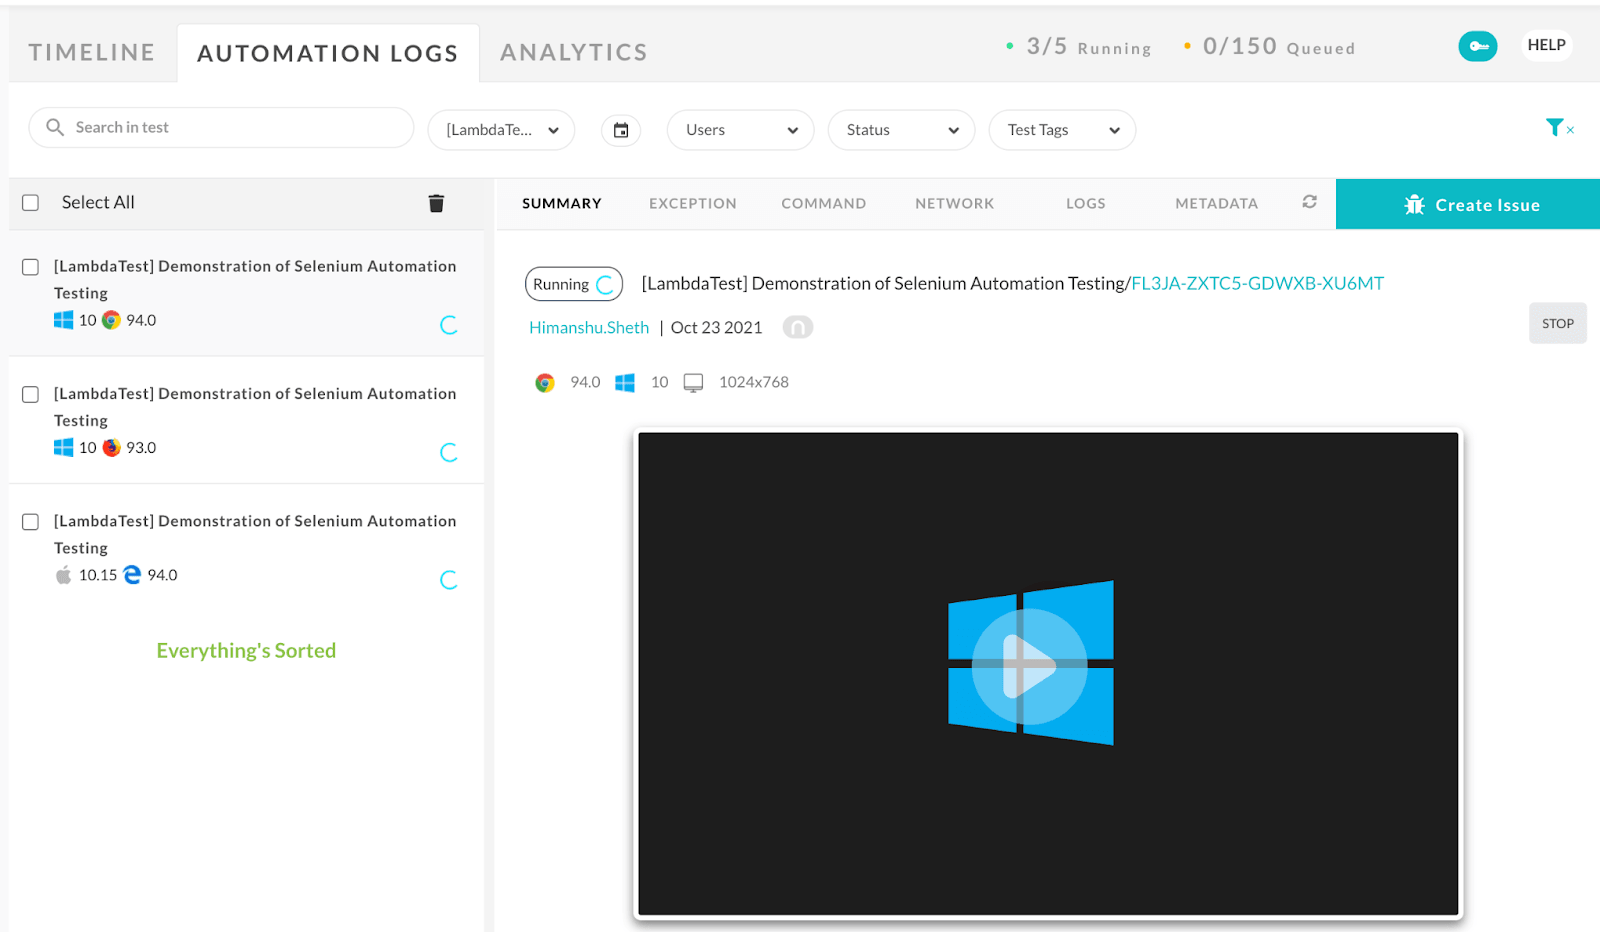Open the NETWORK tab of the test
This screenshot has width=1600, height=932.
click(954, 203)
